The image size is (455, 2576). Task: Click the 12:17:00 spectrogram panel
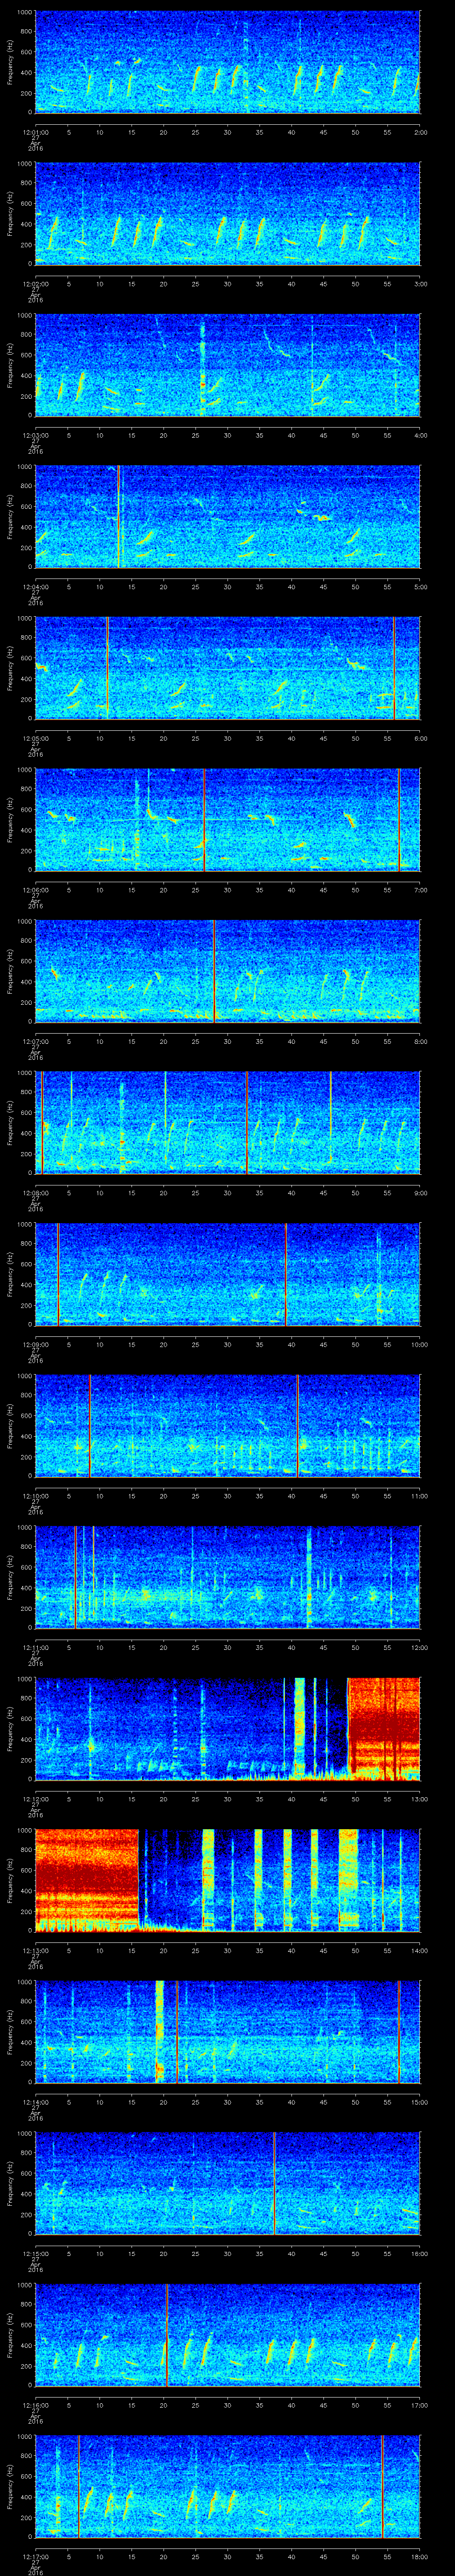pyautogui.click(x=228, y=2488)
